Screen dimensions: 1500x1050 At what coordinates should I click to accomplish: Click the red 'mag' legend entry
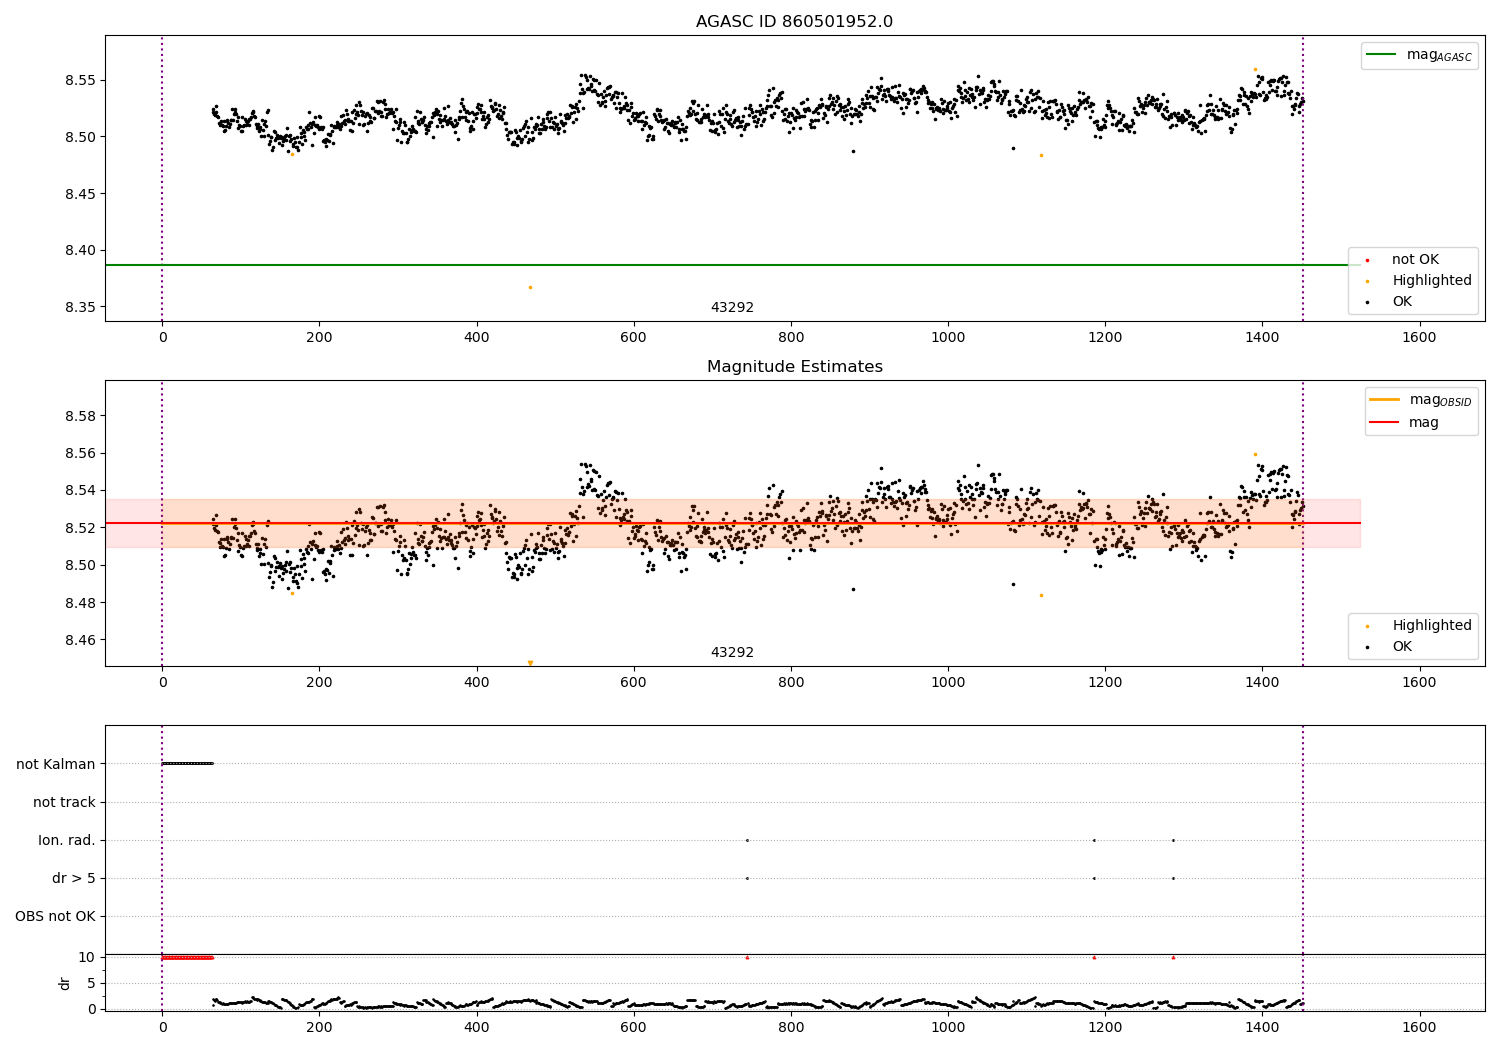[x=1405, y=422]
